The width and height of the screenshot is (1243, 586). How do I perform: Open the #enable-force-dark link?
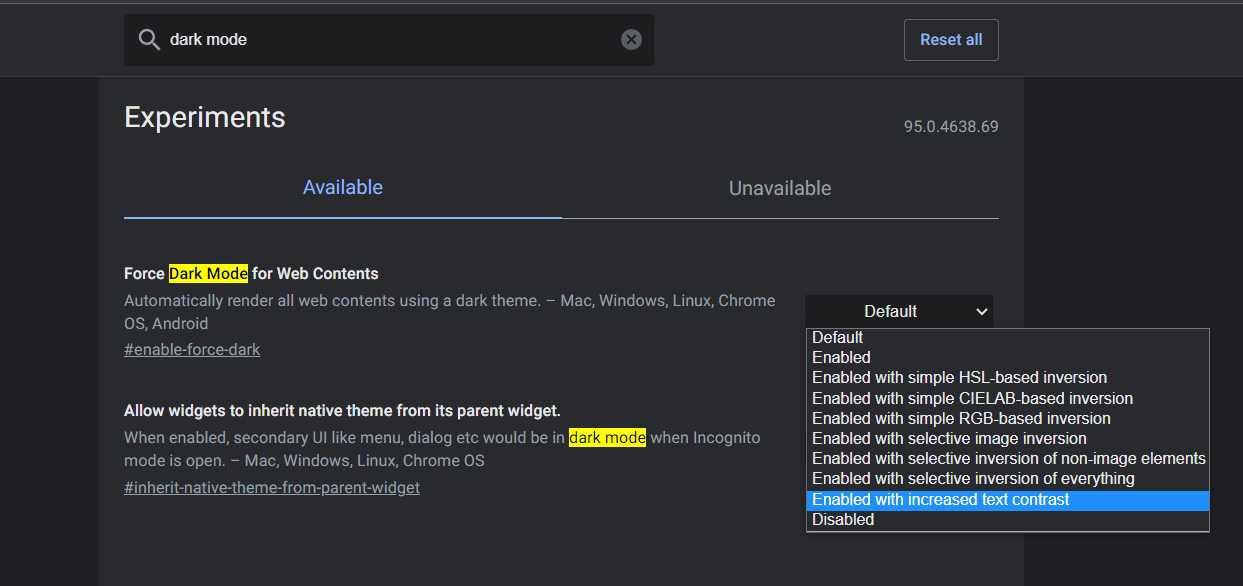[x=191, y=349]
